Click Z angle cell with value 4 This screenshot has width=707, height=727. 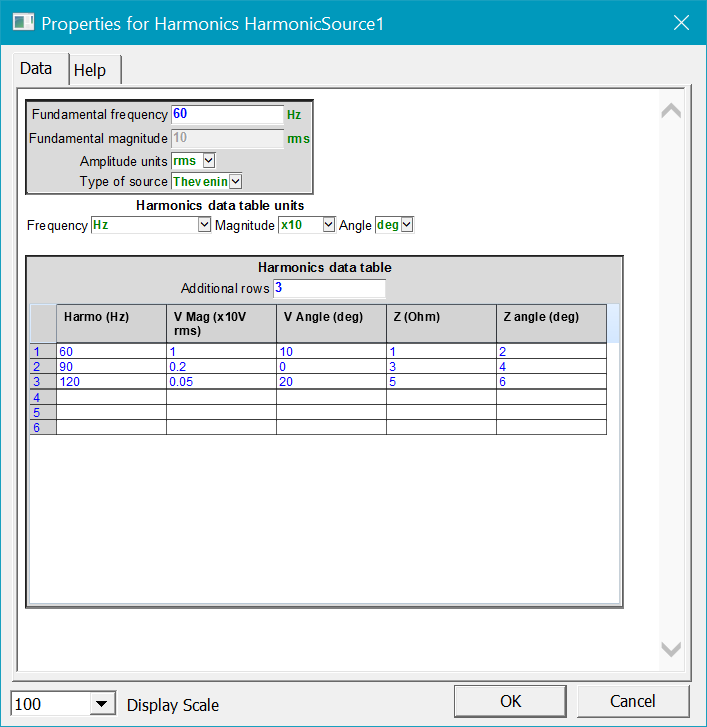551,366
